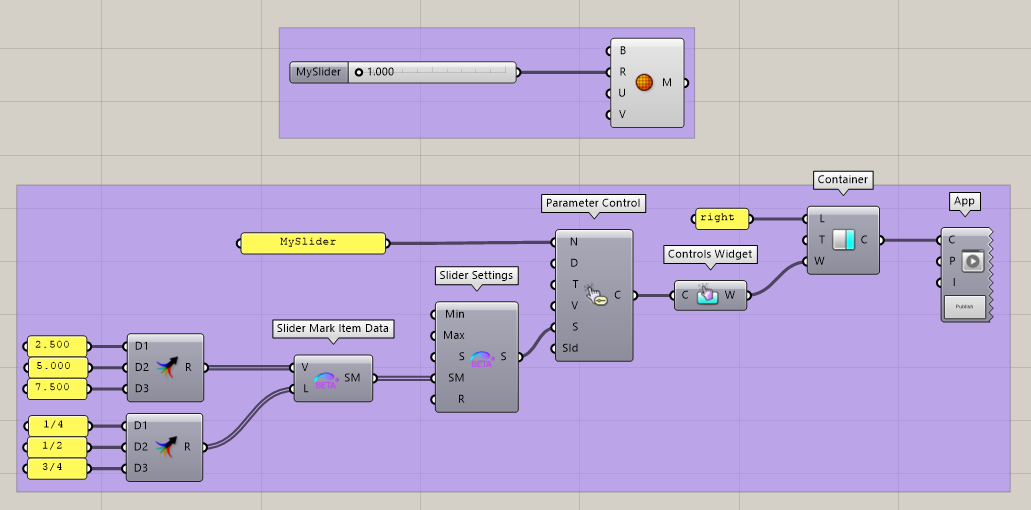The width and height of the screenshot is (1031, 510).
Task: Click the D input of Parameter Control
Action: point(574,263)
